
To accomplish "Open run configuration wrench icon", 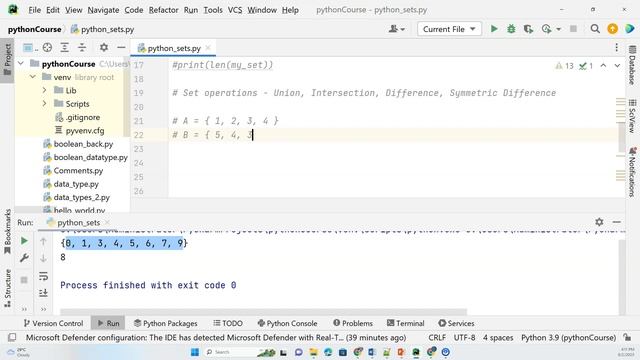I will point(24,258).
